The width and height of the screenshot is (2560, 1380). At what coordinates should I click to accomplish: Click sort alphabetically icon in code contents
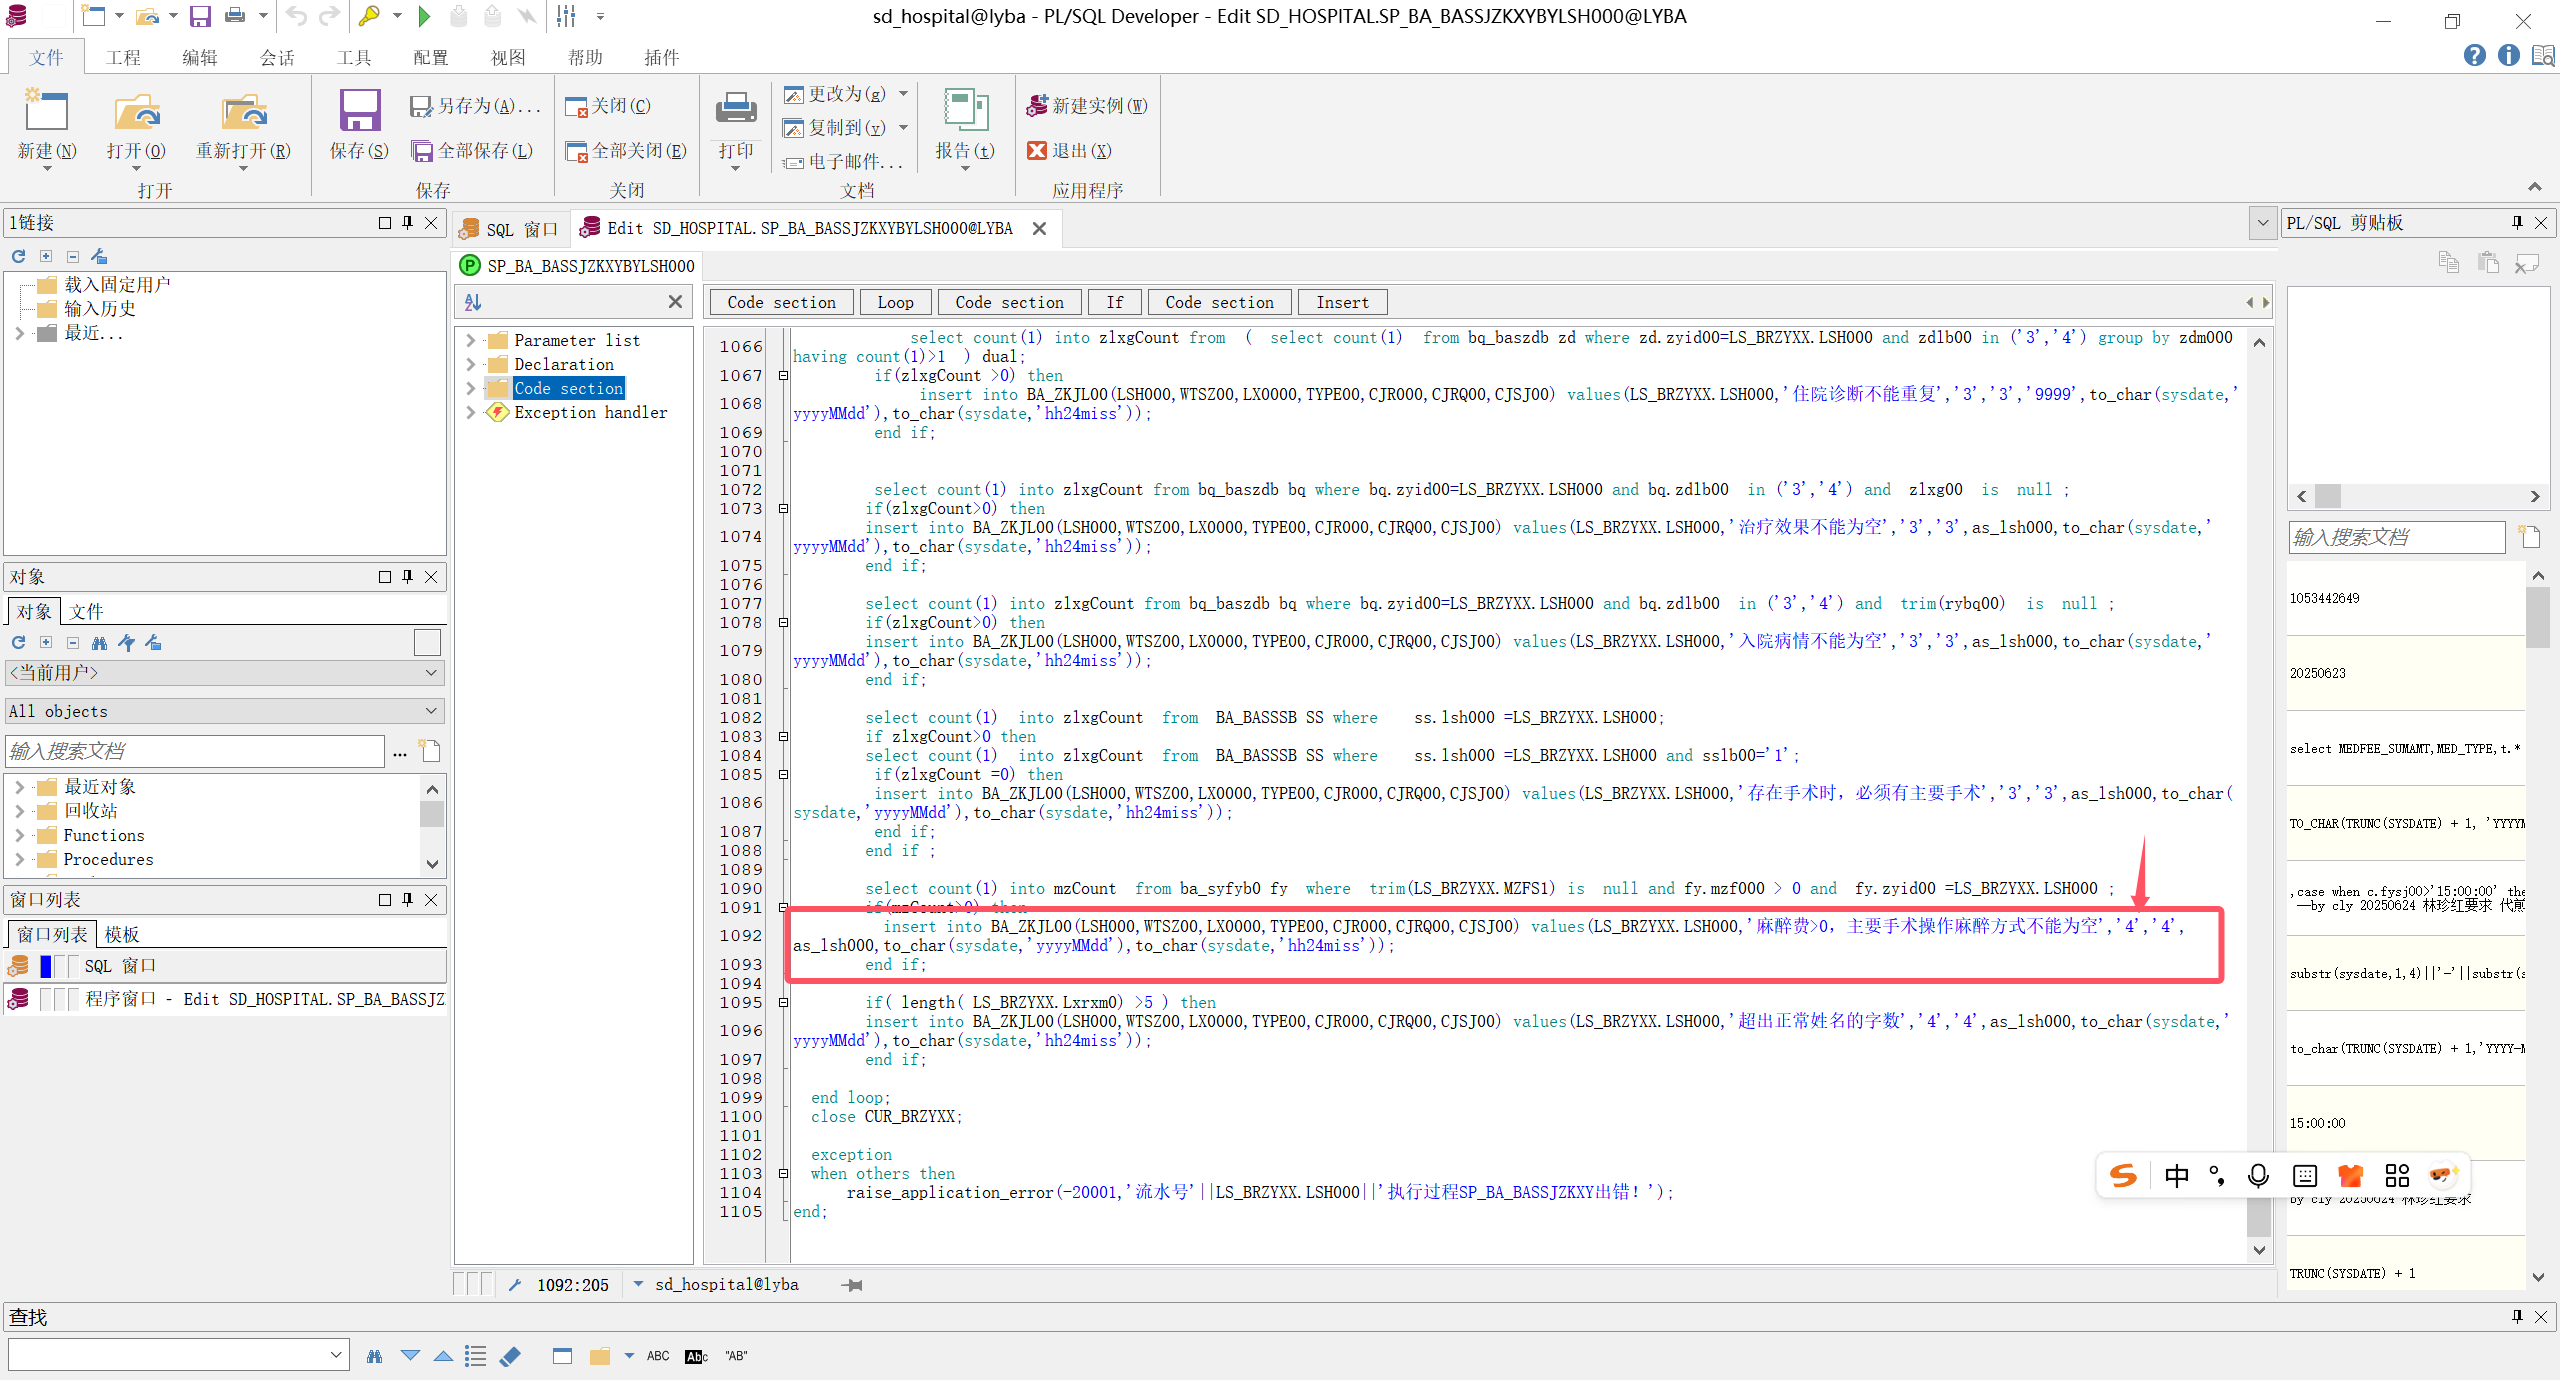(x=474, y=302)
